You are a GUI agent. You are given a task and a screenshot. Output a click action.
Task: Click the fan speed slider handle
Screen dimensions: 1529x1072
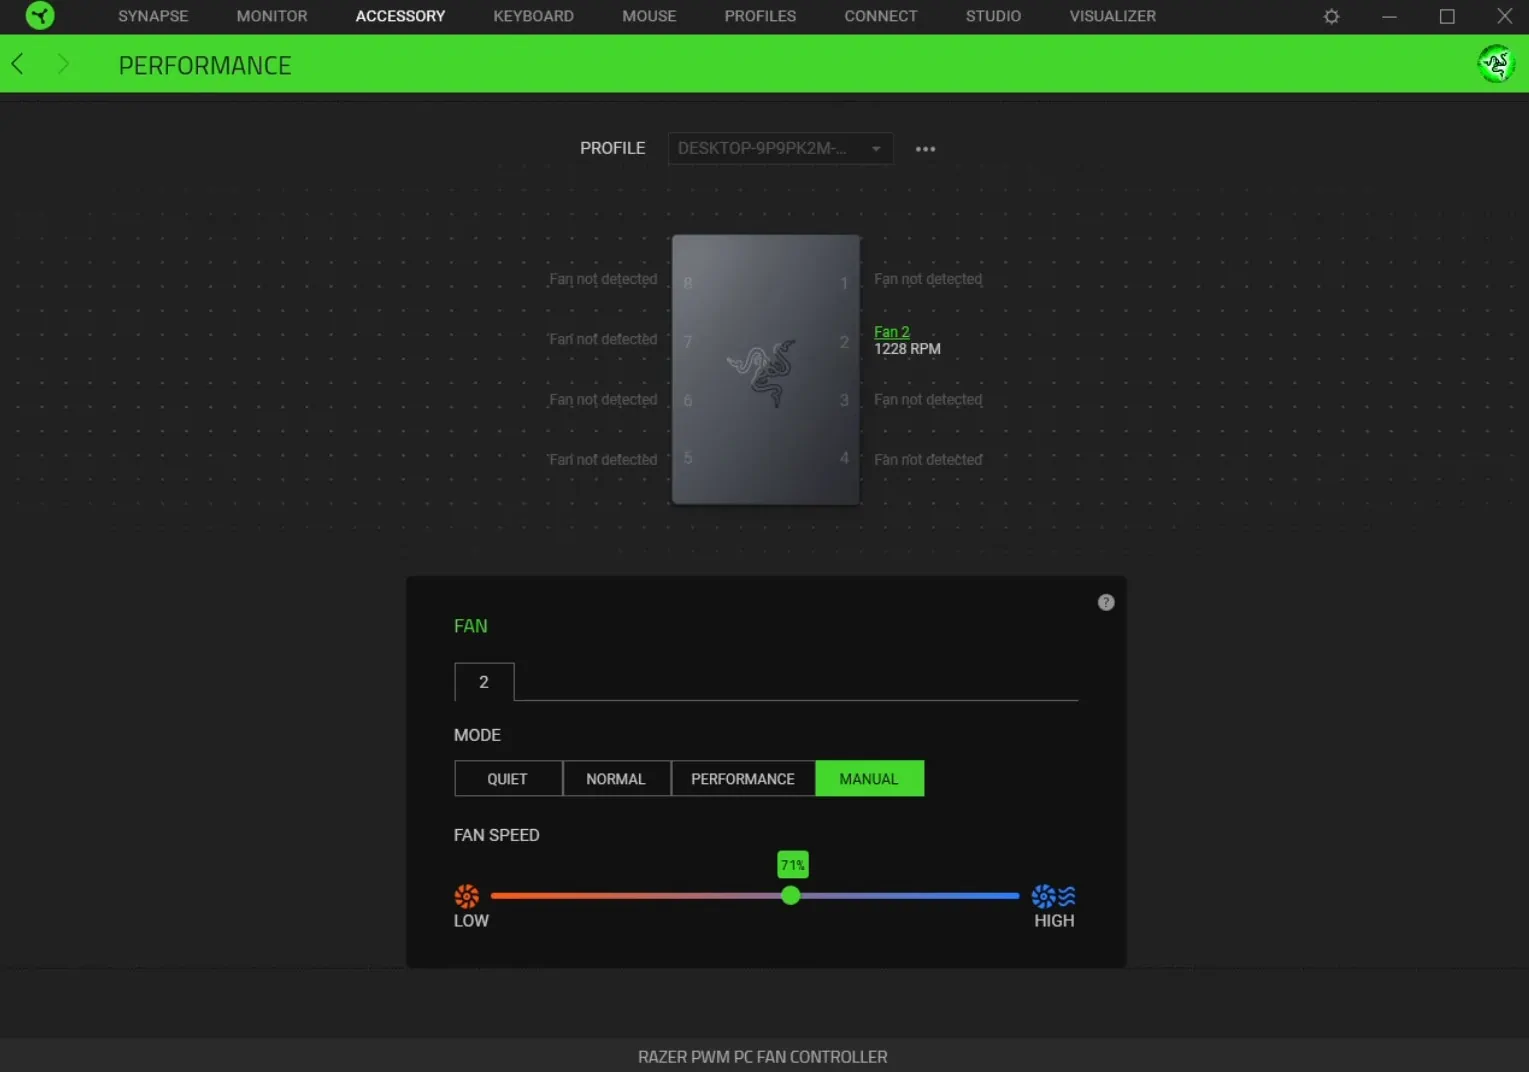coord(791,896)
